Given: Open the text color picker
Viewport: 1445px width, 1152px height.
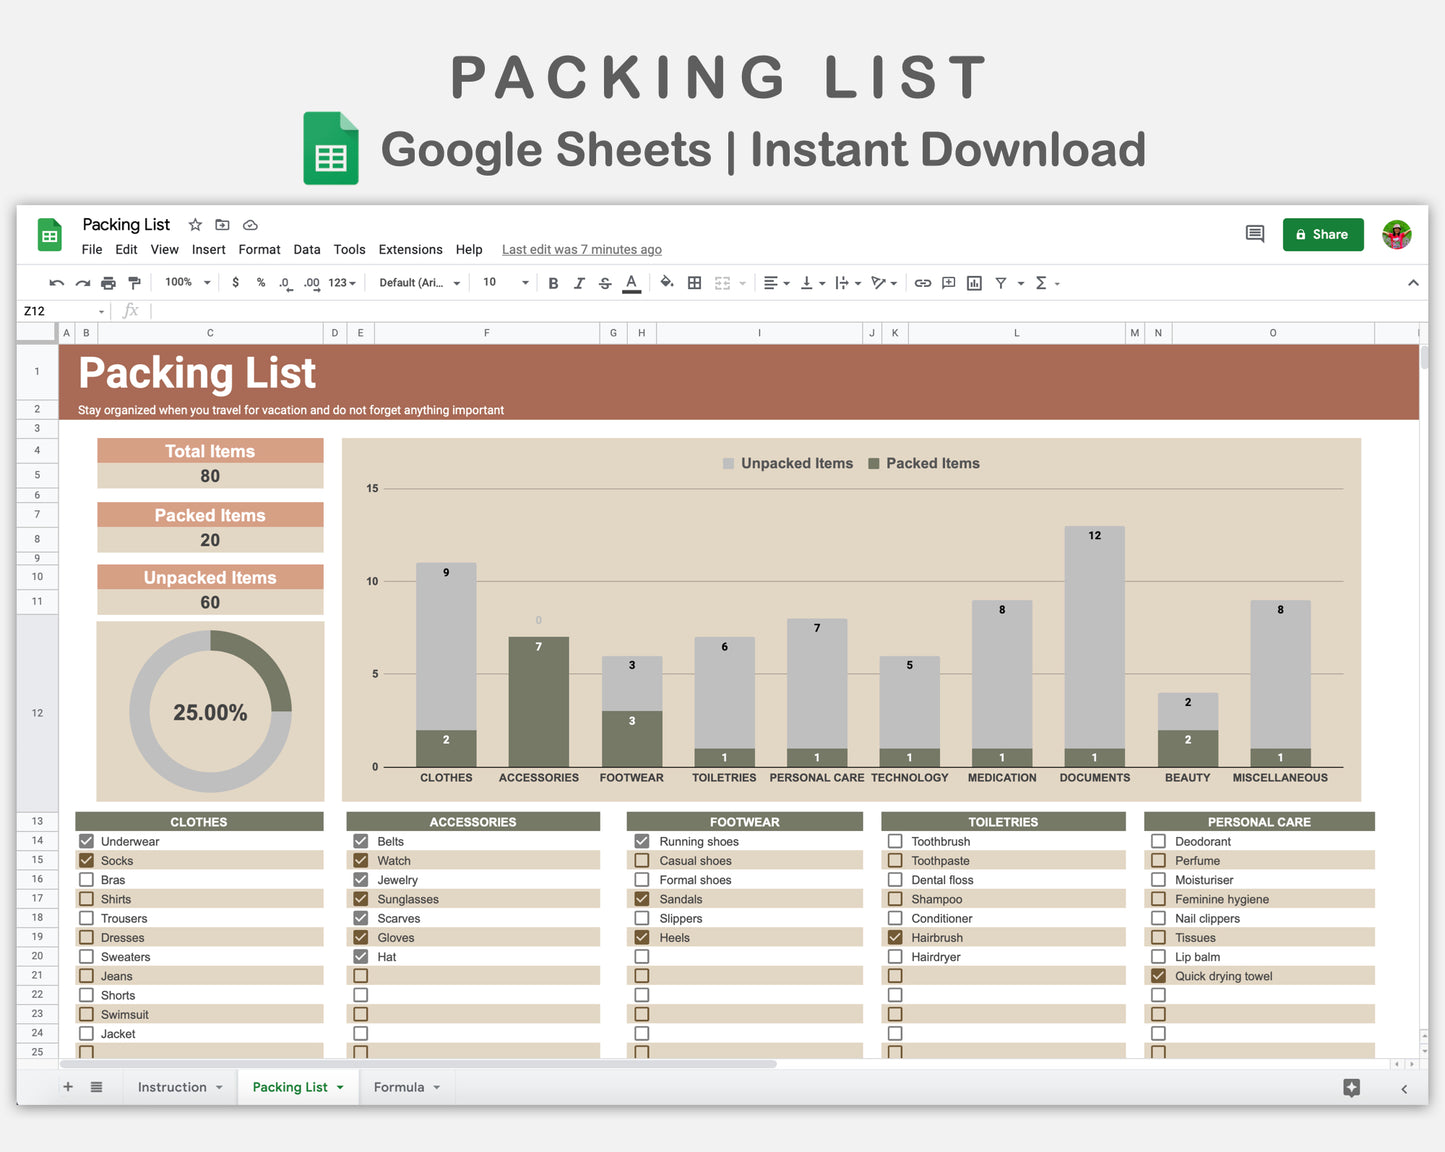Looking at the screenshot, I should 631,283.
